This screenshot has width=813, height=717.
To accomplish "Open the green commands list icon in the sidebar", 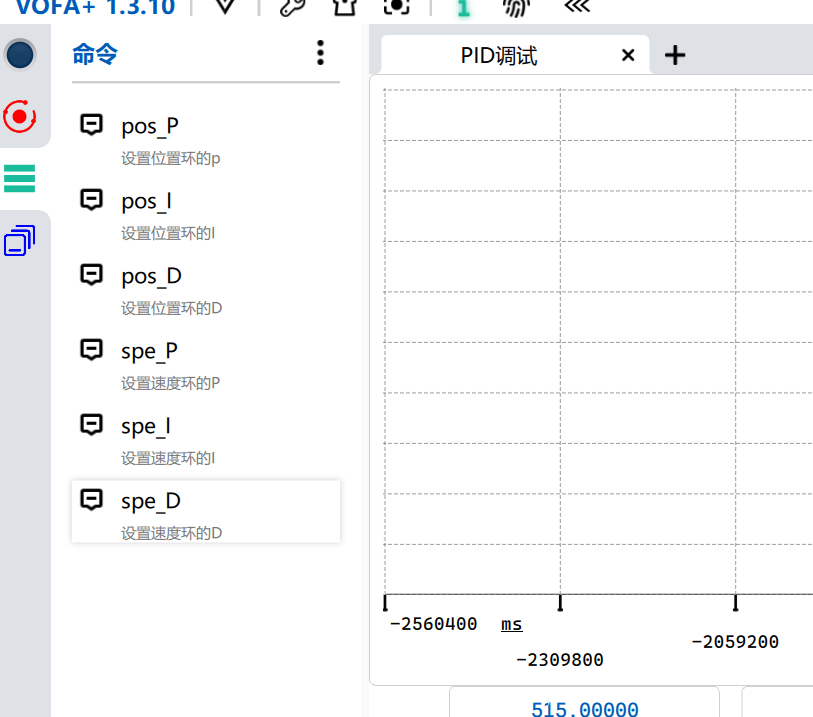I will (20, 178).
